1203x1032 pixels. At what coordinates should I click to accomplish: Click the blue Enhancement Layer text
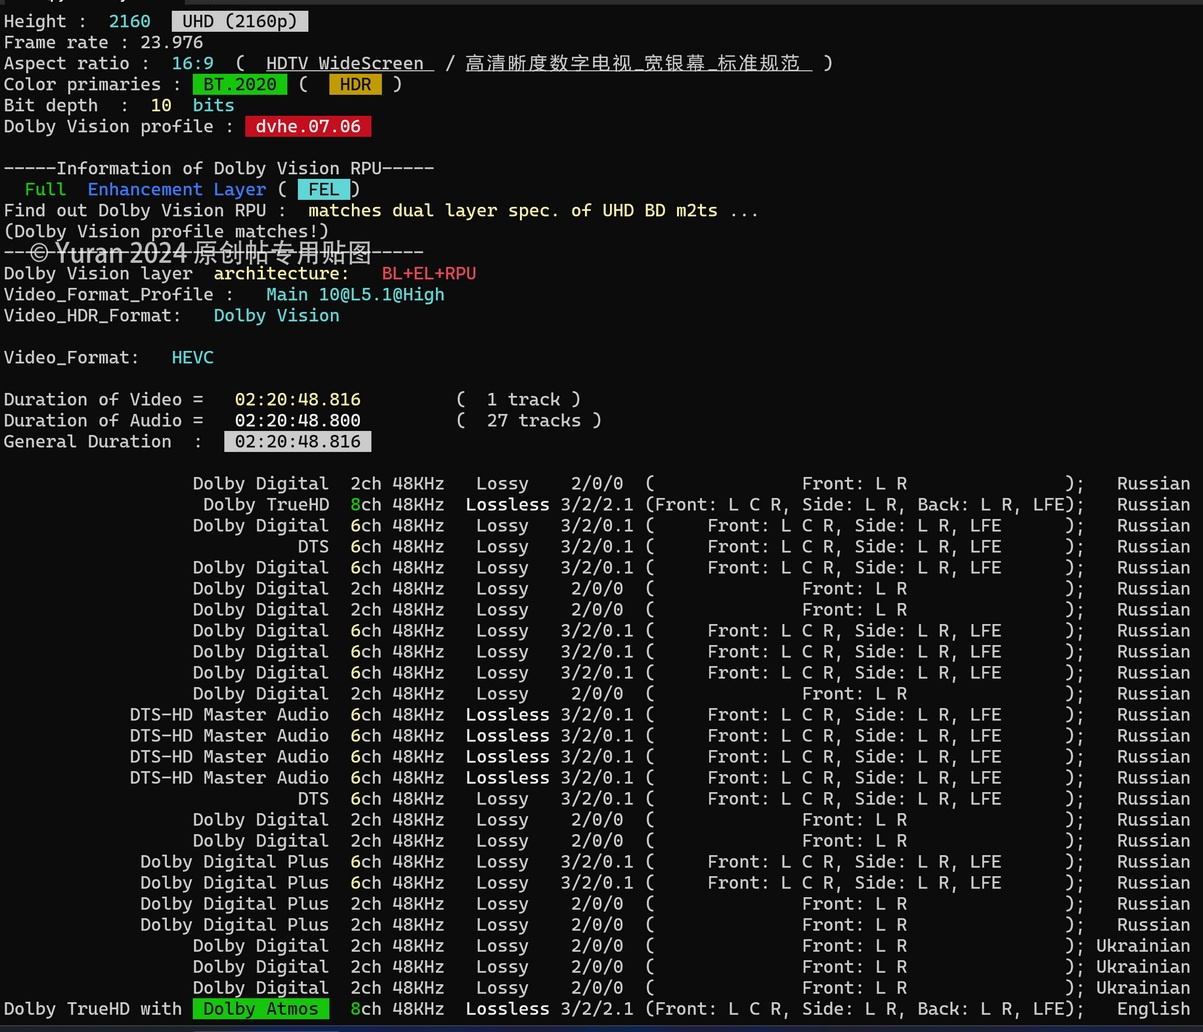pyautogui.click(x=177, y=189)
